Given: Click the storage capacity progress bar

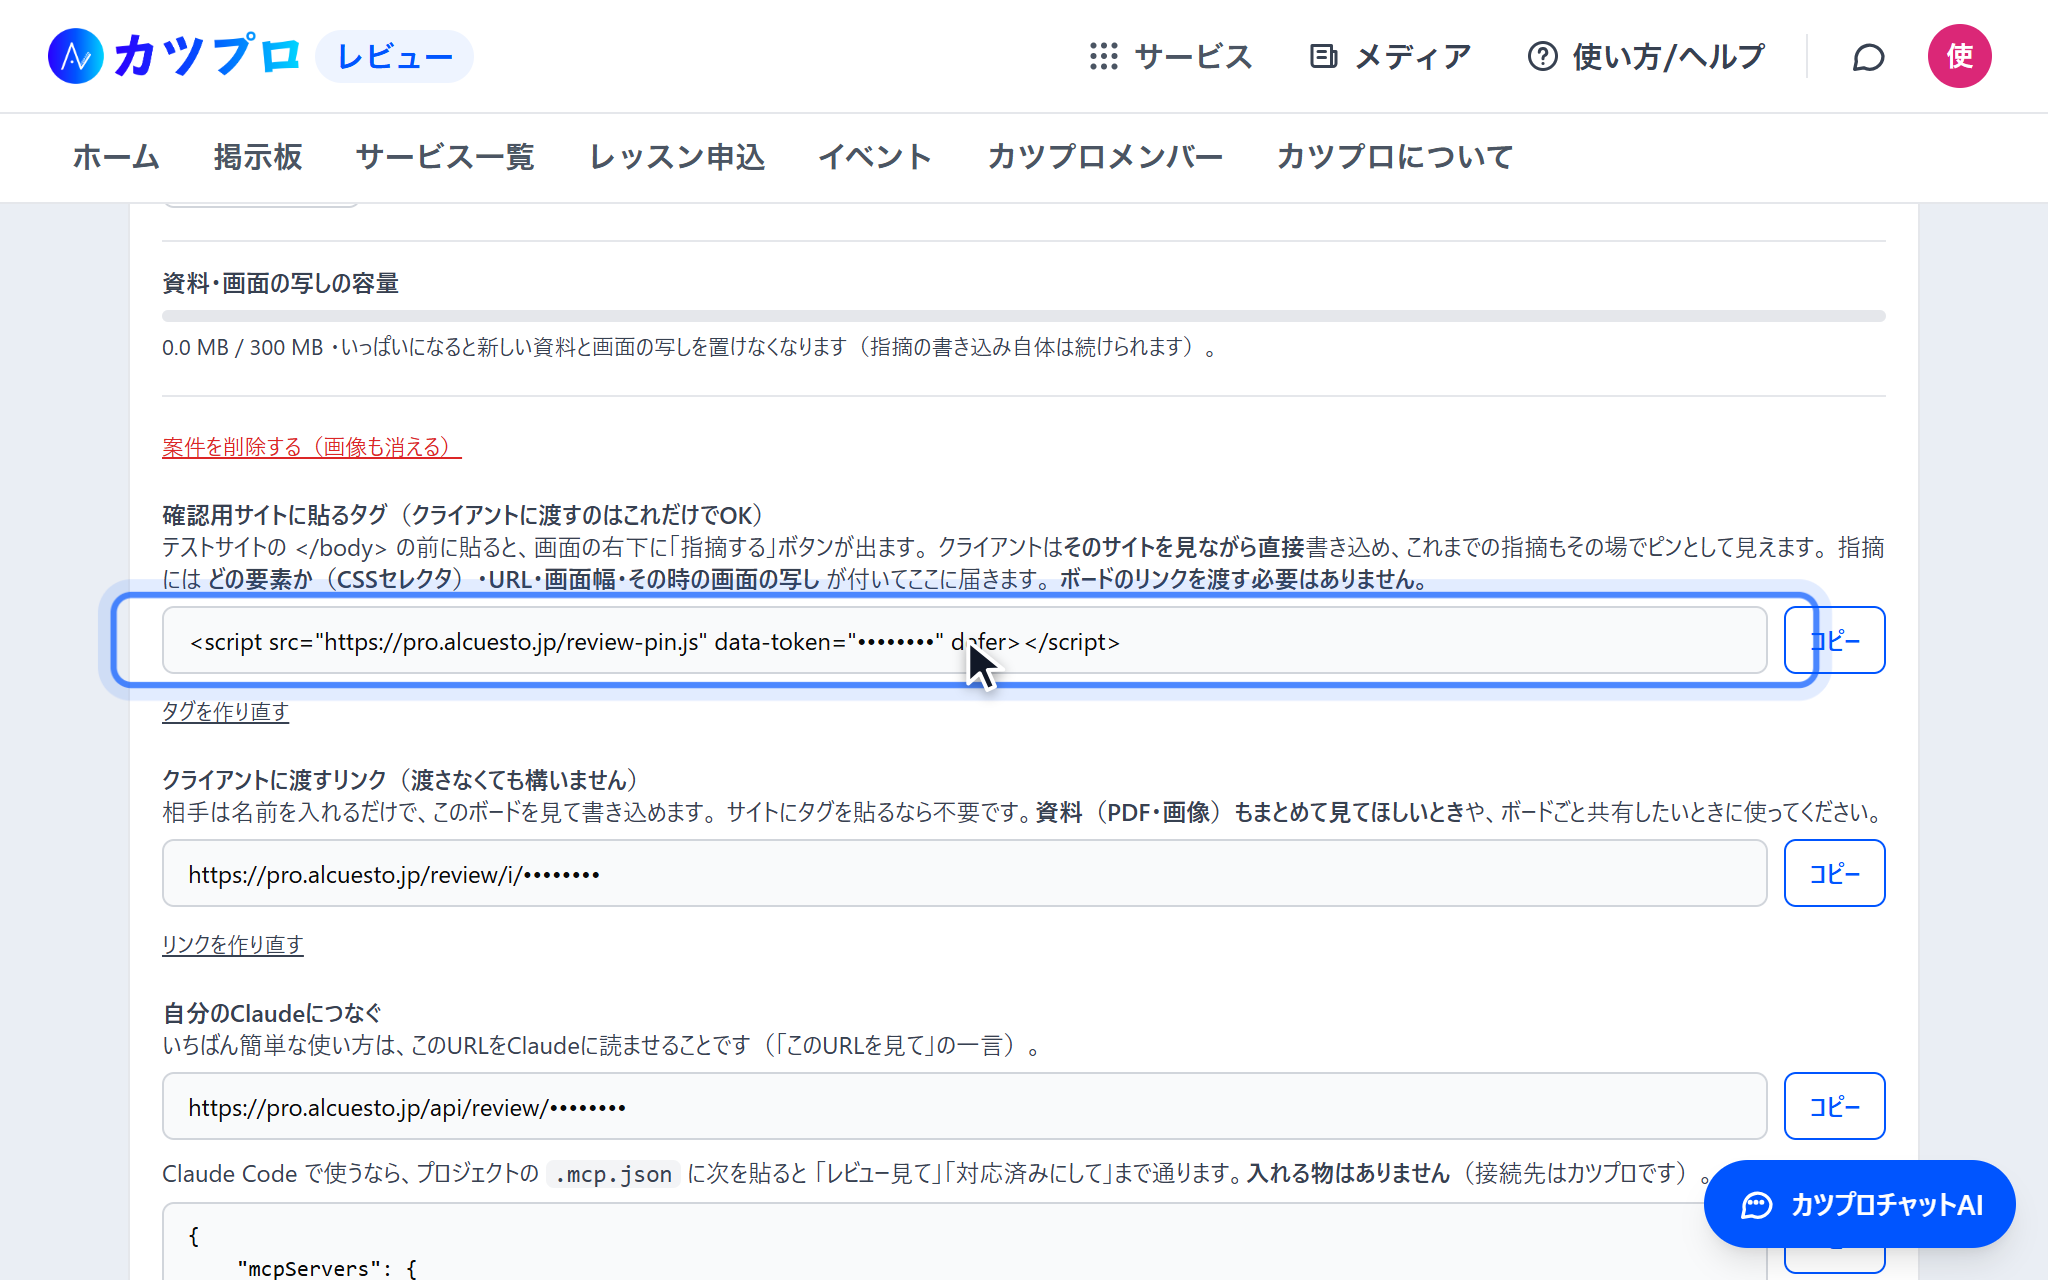Looking at the screenshot, I should (1023, 316).
